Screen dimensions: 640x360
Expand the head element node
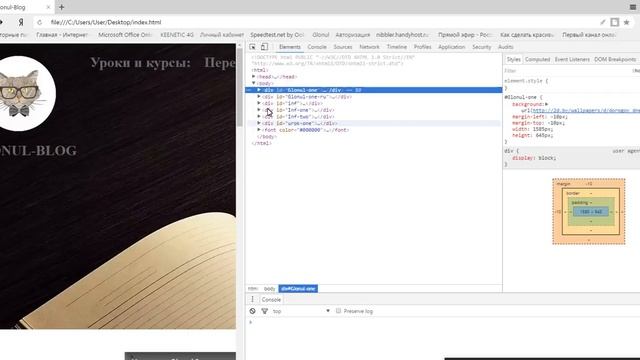click(254, 77)
